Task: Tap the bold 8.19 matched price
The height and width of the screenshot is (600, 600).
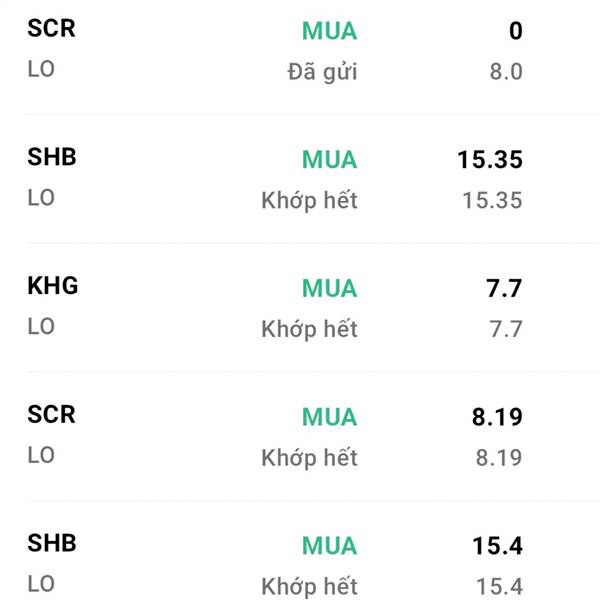Action: 497,417
